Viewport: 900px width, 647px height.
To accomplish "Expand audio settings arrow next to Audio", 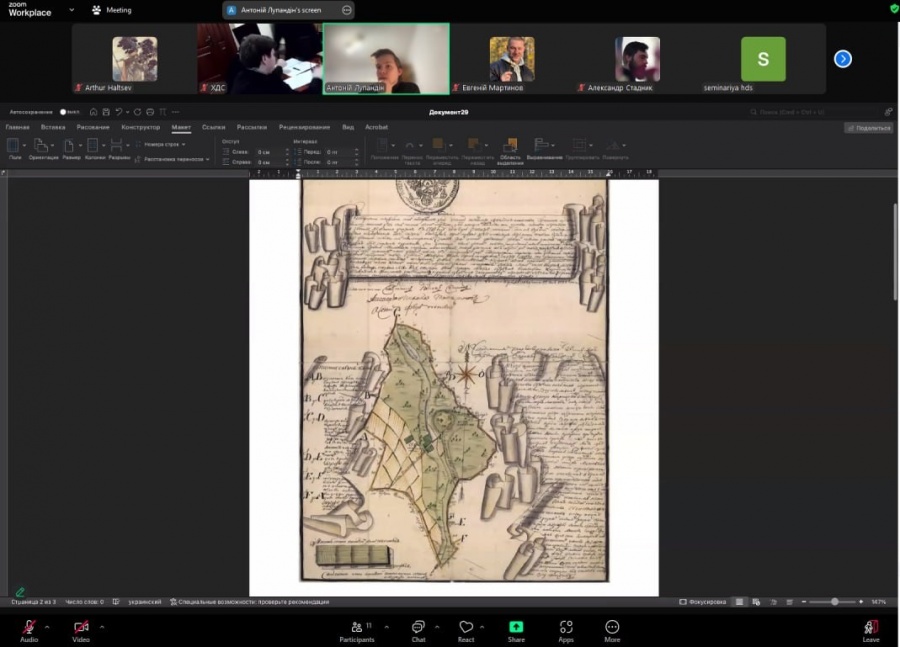I will coord(47,626).
